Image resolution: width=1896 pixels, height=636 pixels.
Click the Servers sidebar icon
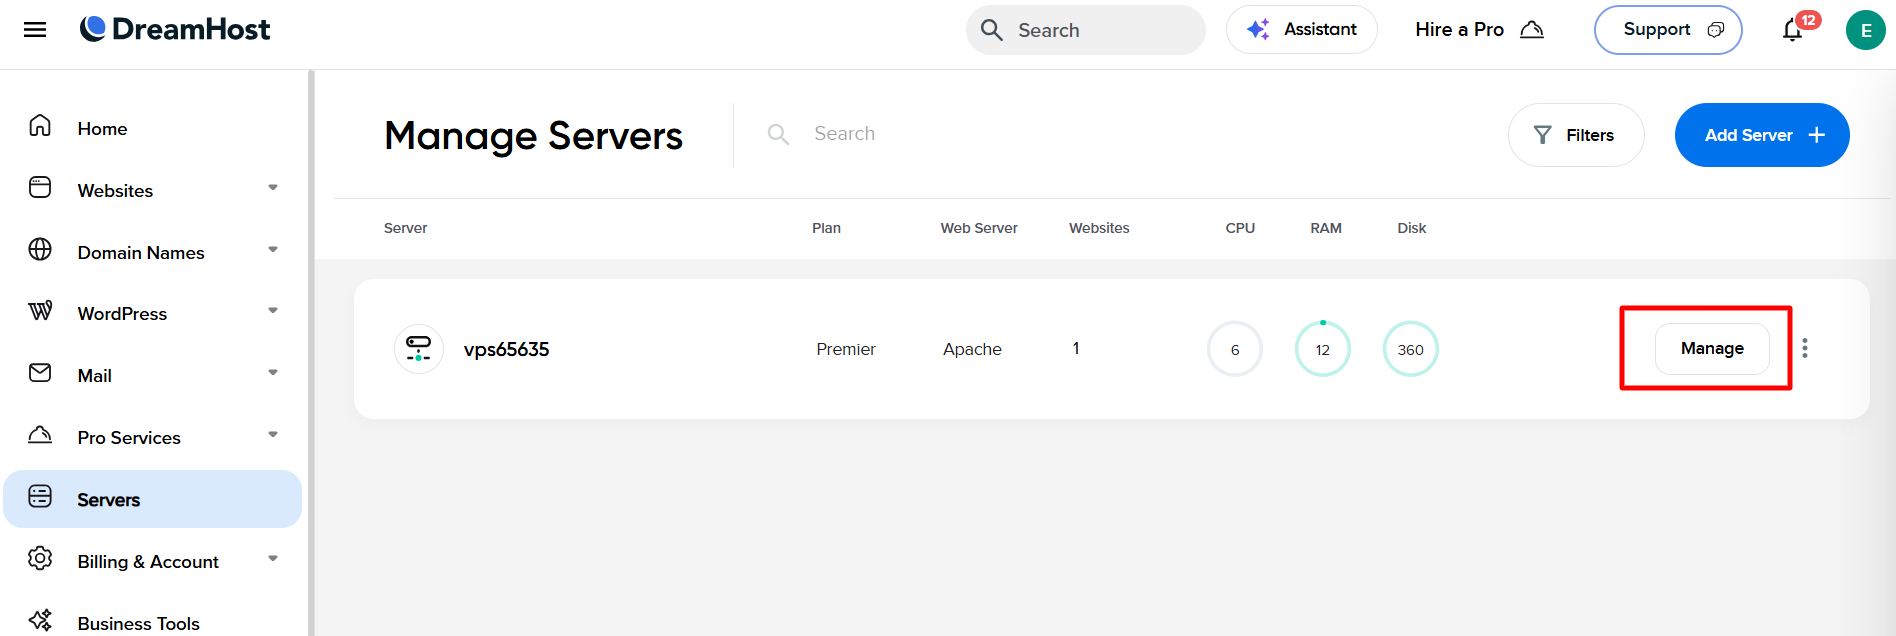[x=40, y=496]
